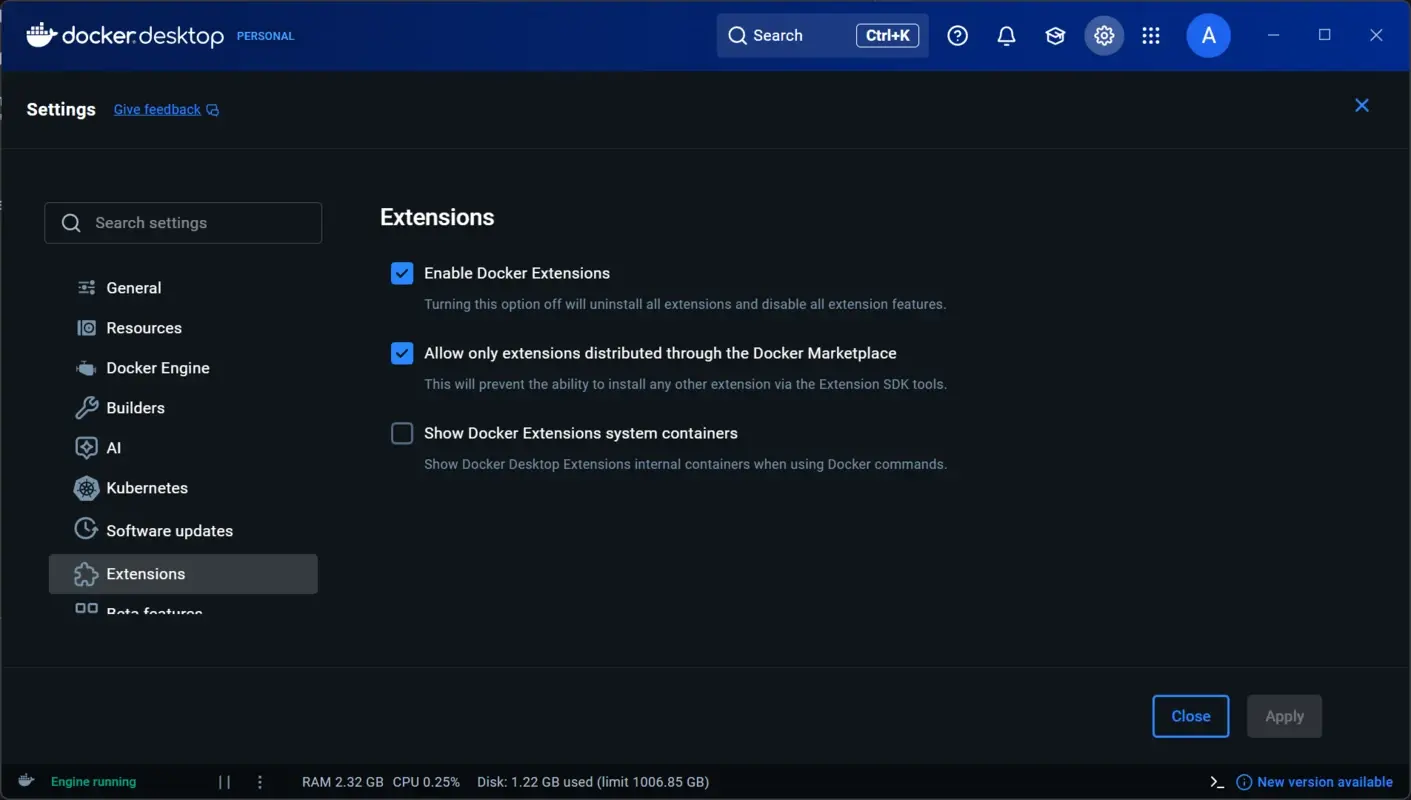Switch to the General settings tab

point(133,287)
